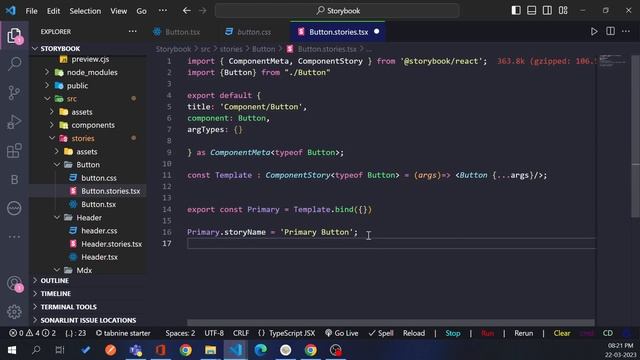Open the File menu

pos(31,11)
